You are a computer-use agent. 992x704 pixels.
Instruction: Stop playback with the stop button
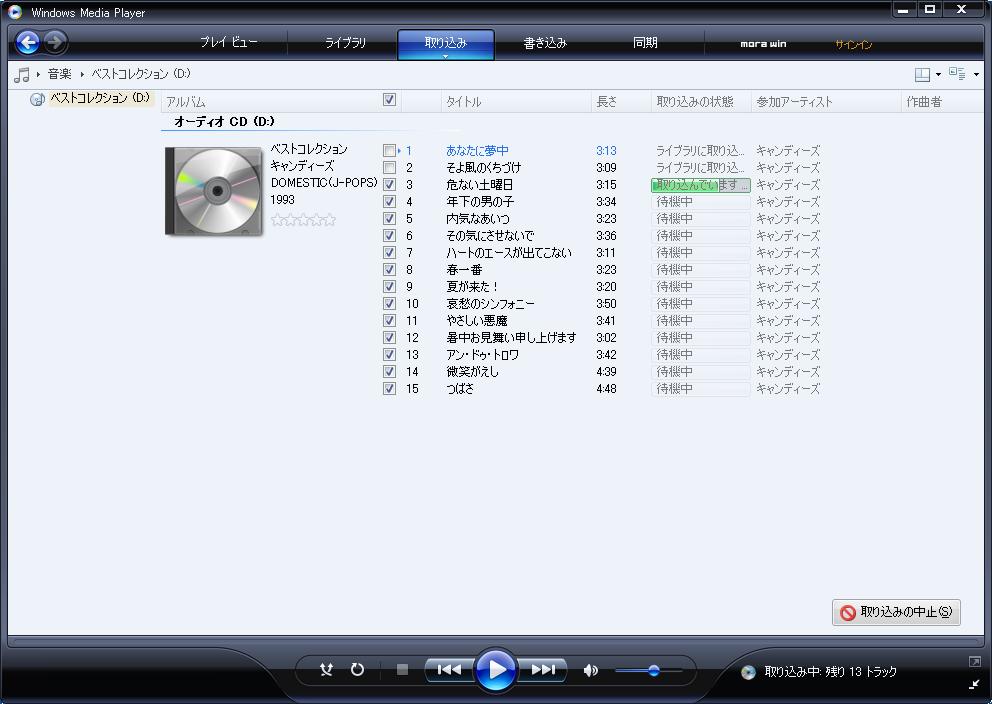[x=402, y=669]
